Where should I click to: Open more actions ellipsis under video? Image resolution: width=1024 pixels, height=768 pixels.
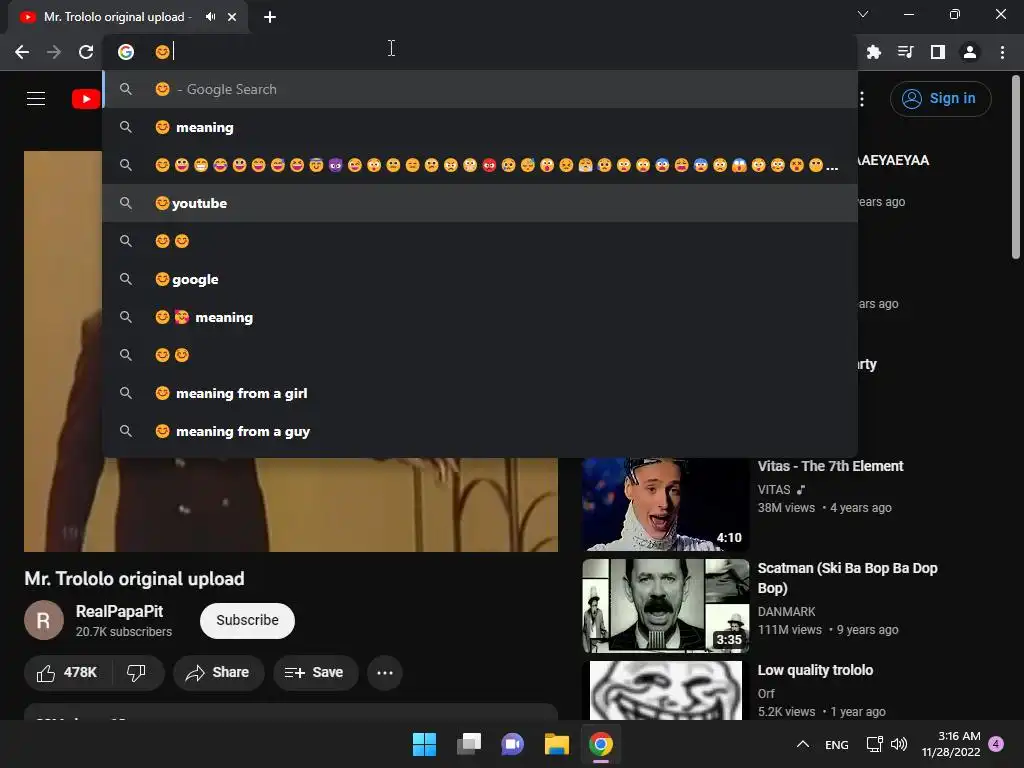(385, 673)
